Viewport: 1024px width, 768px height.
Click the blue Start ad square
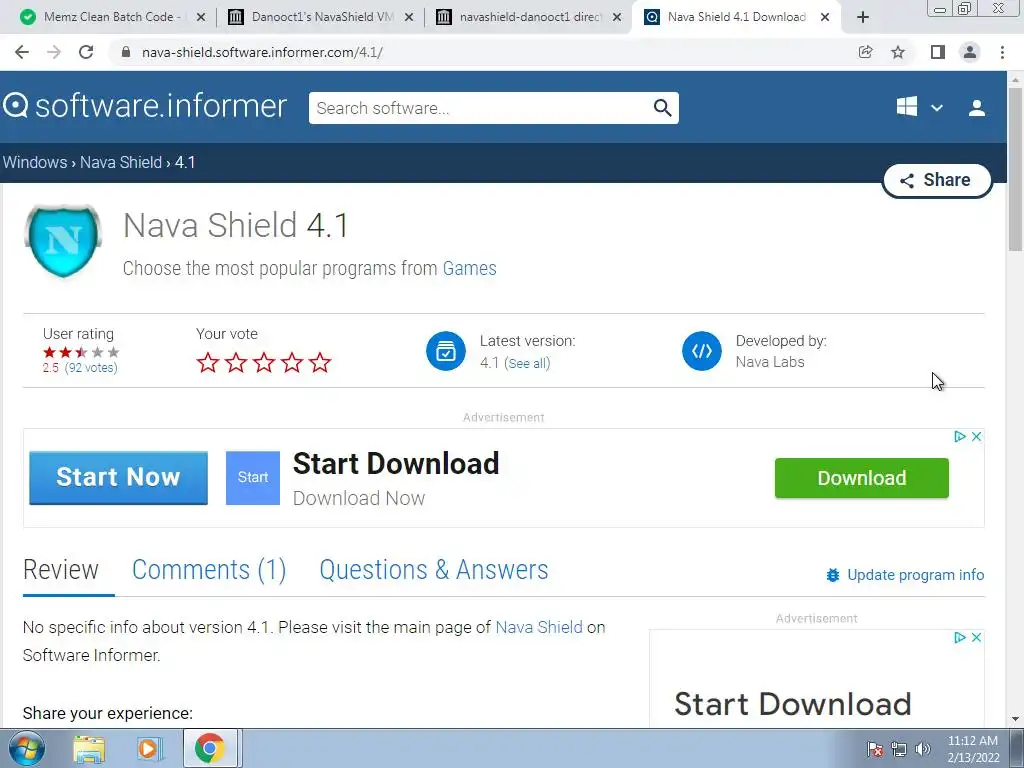[x=253, y=477]
